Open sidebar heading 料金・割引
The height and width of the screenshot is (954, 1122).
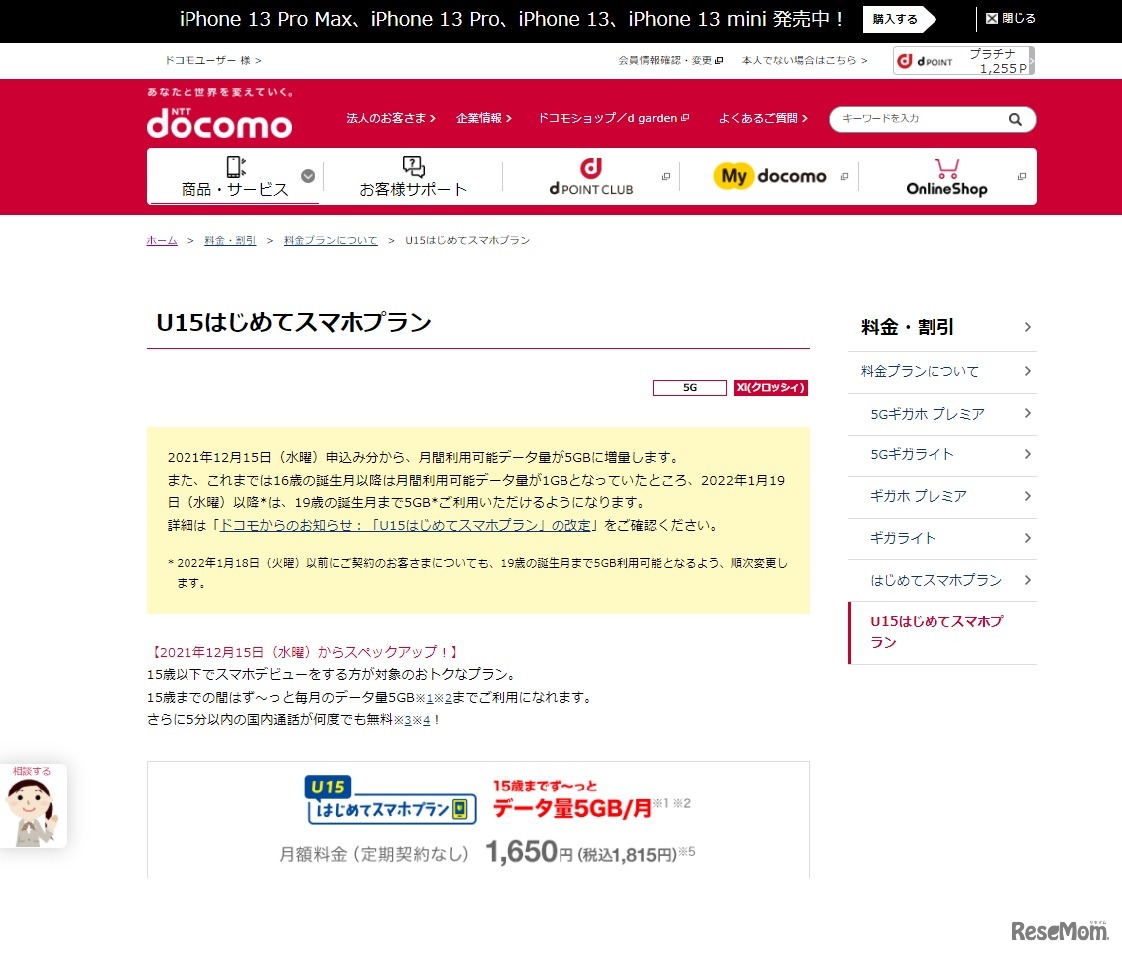[907, 328]
